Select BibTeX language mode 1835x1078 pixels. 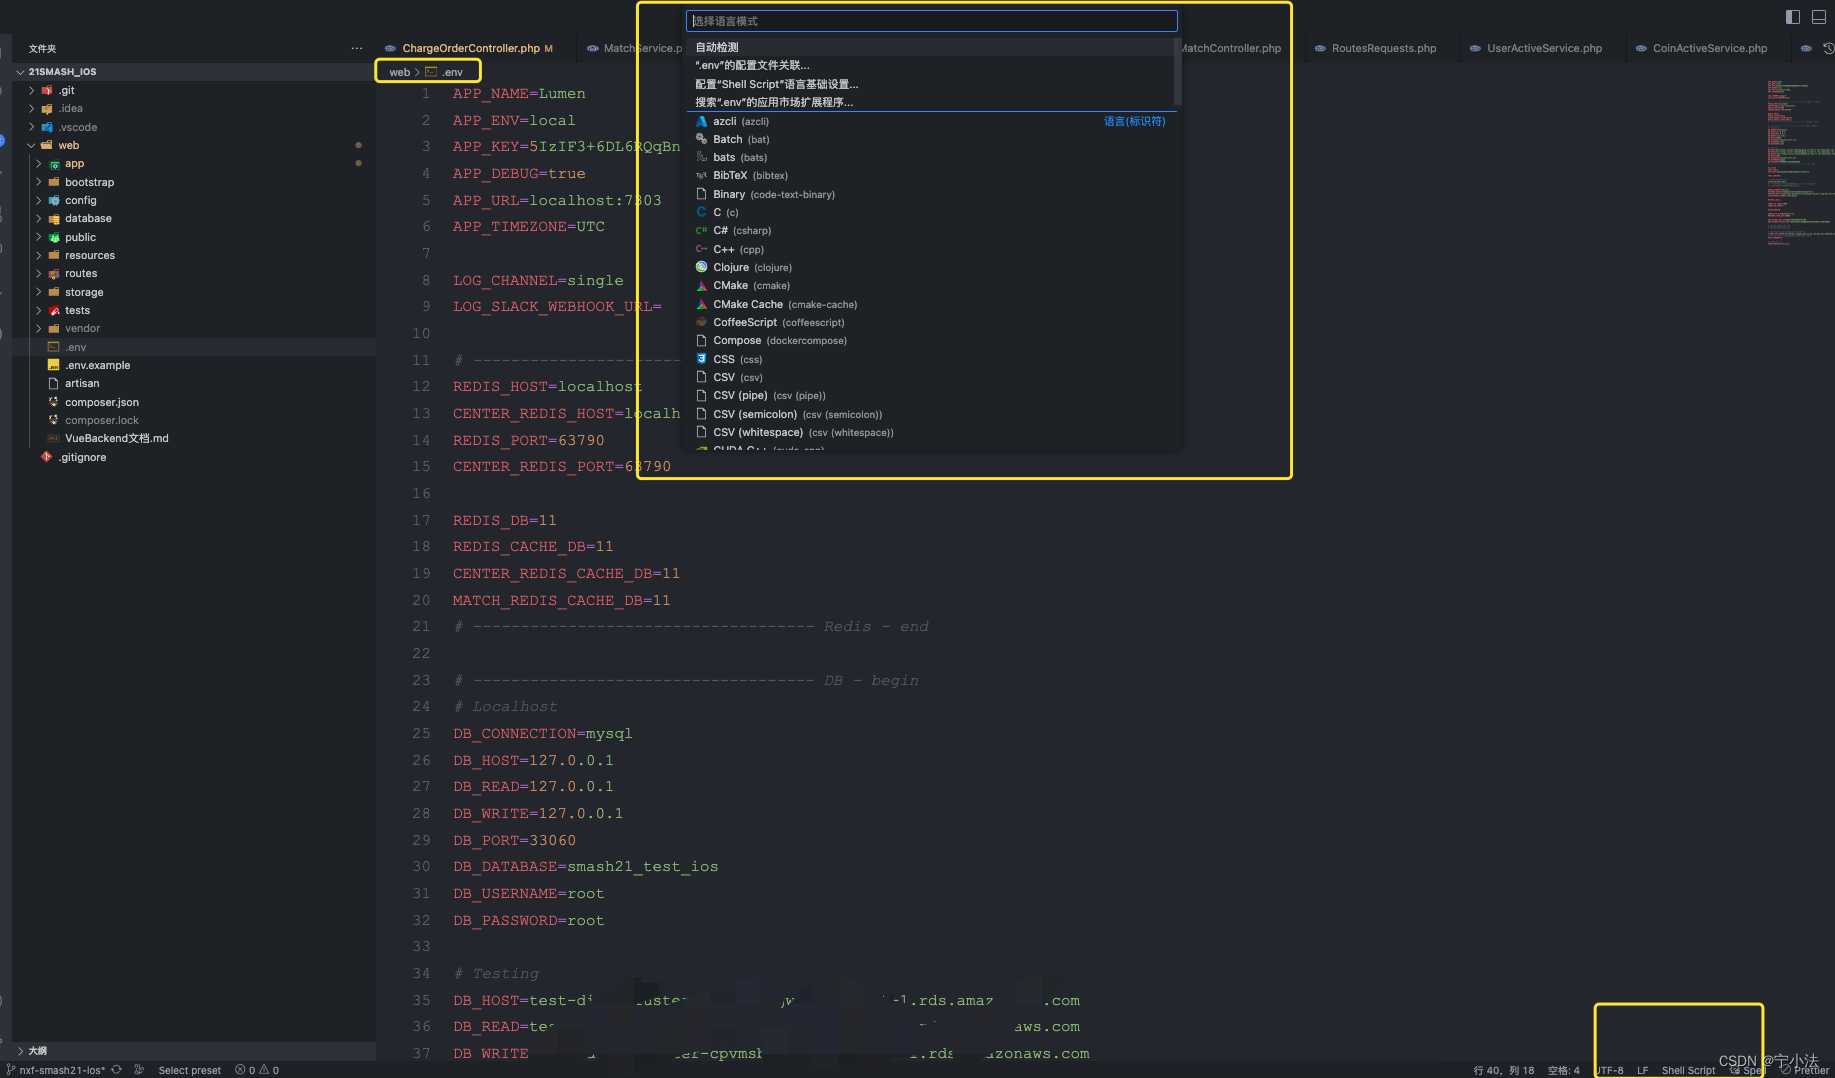click(x=931, y=175)
